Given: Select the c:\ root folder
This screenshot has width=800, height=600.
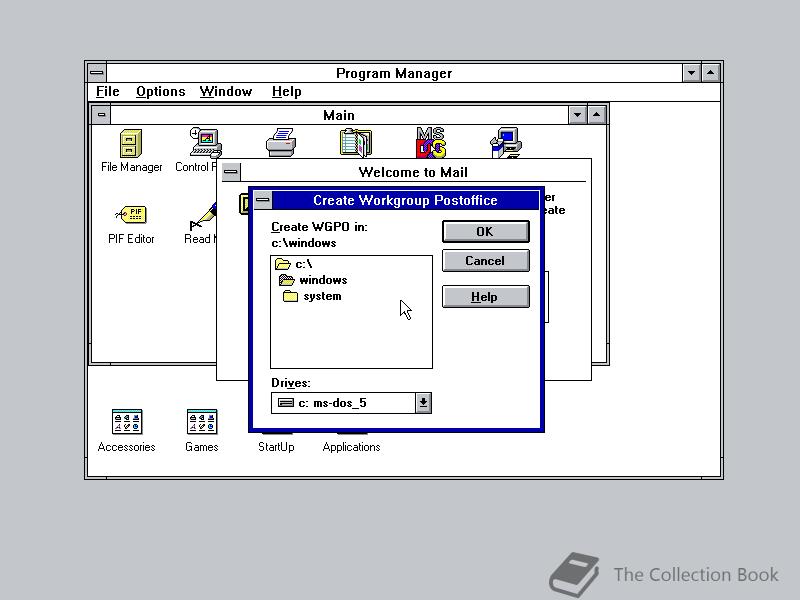Looking at the screenshot, I should click(293, 264).
